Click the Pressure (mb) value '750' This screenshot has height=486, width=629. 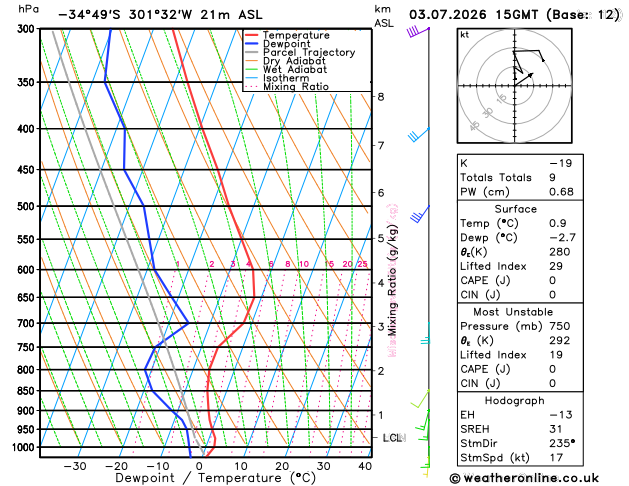click(560, 326)
